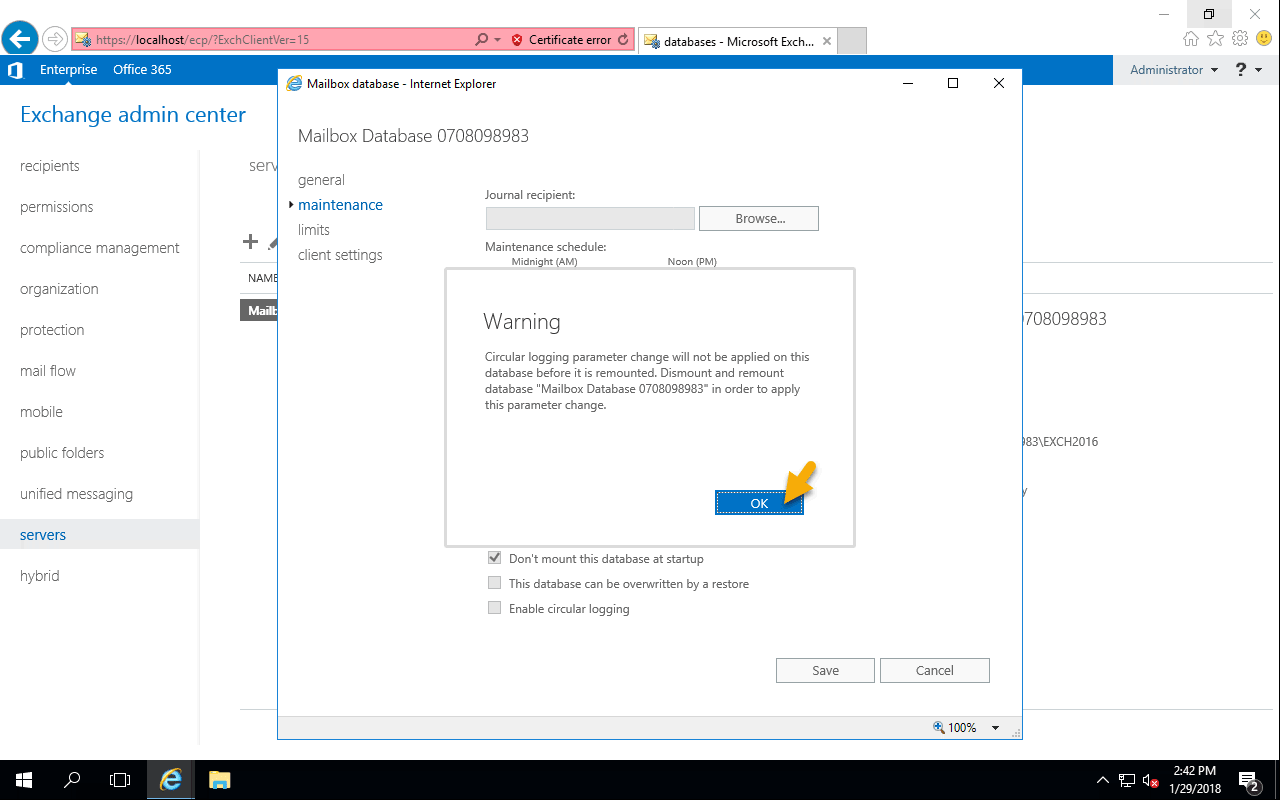Open permissions in the left navigation

(x=57, y=207)
